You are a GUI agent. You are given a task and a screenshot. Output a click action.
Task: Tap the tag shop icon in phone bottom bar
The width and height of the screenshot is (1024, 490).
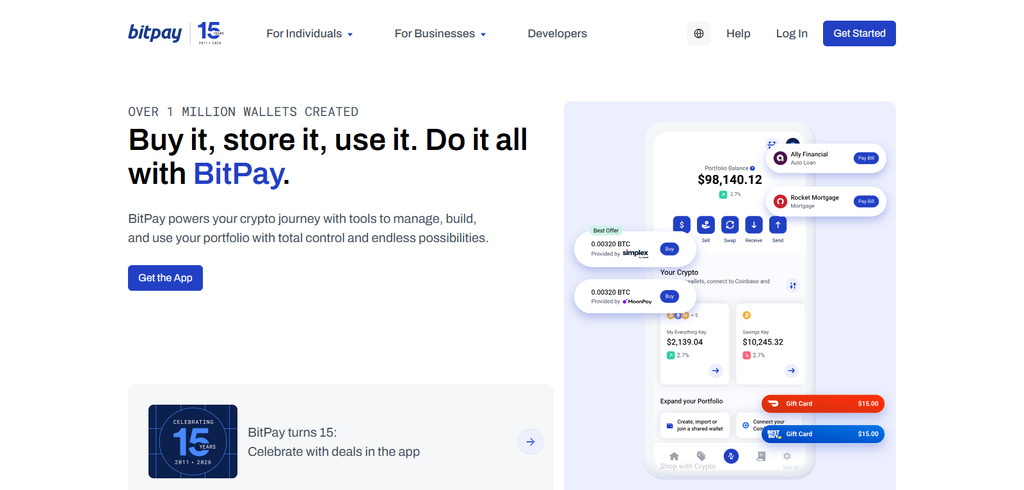(x=701, y=456)
